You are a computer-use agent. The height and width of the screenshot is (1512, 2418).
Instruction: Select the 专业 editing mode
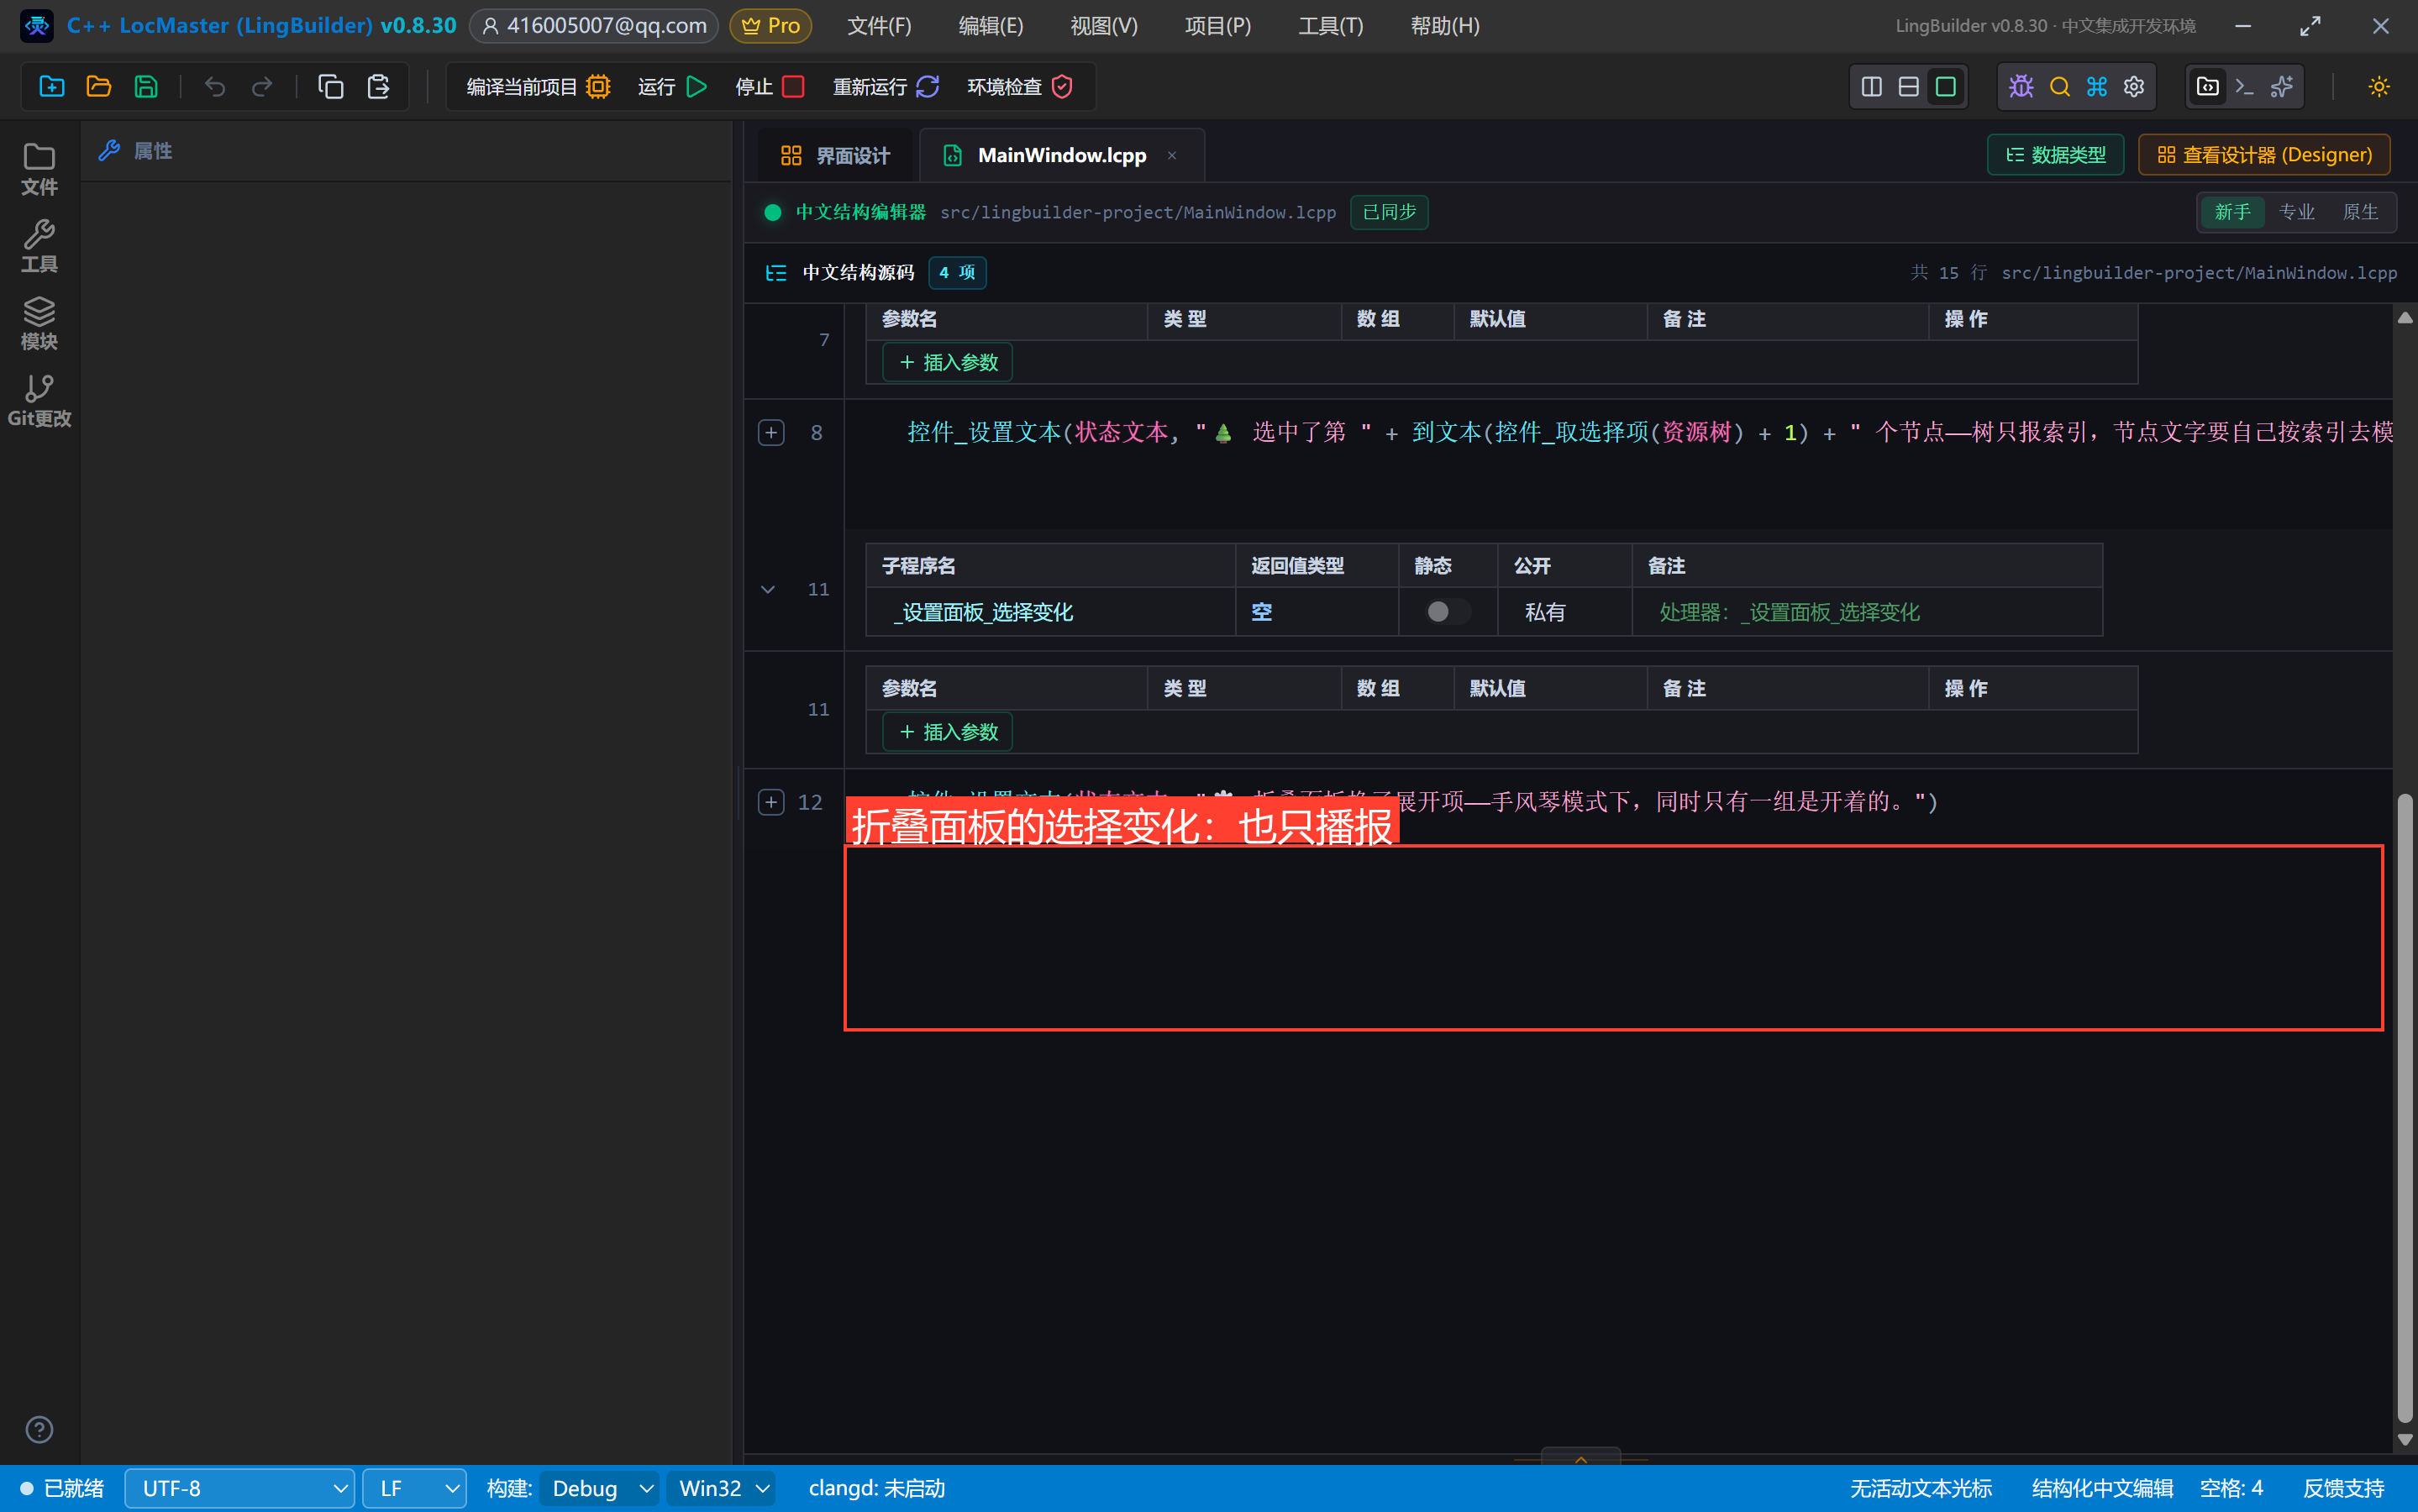[x=2297, y=212]
